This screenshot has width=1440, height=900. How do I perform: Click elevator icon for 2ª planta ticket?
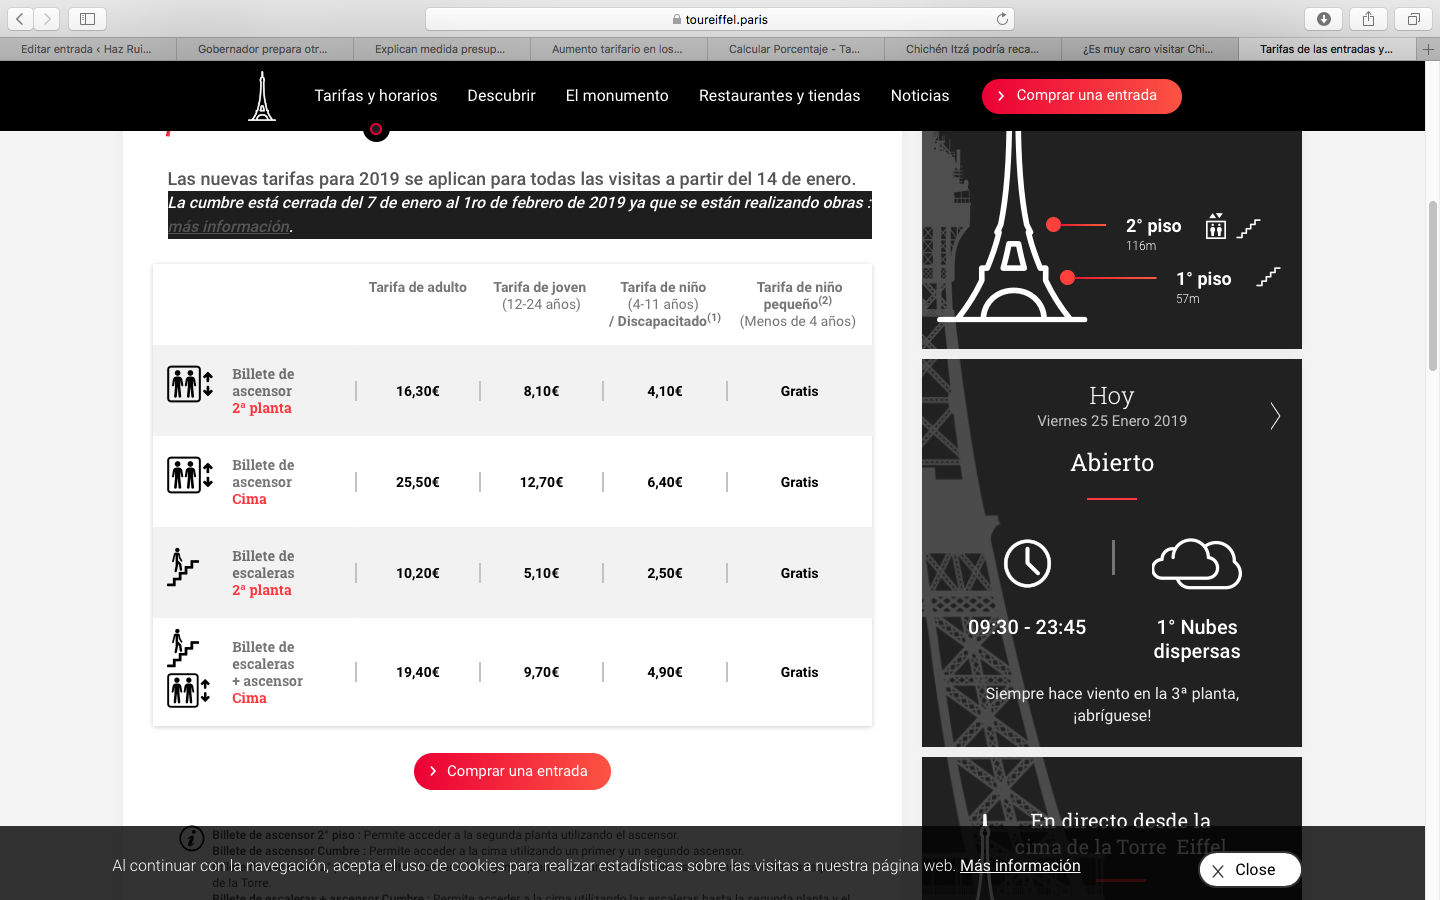click(190, 384)
